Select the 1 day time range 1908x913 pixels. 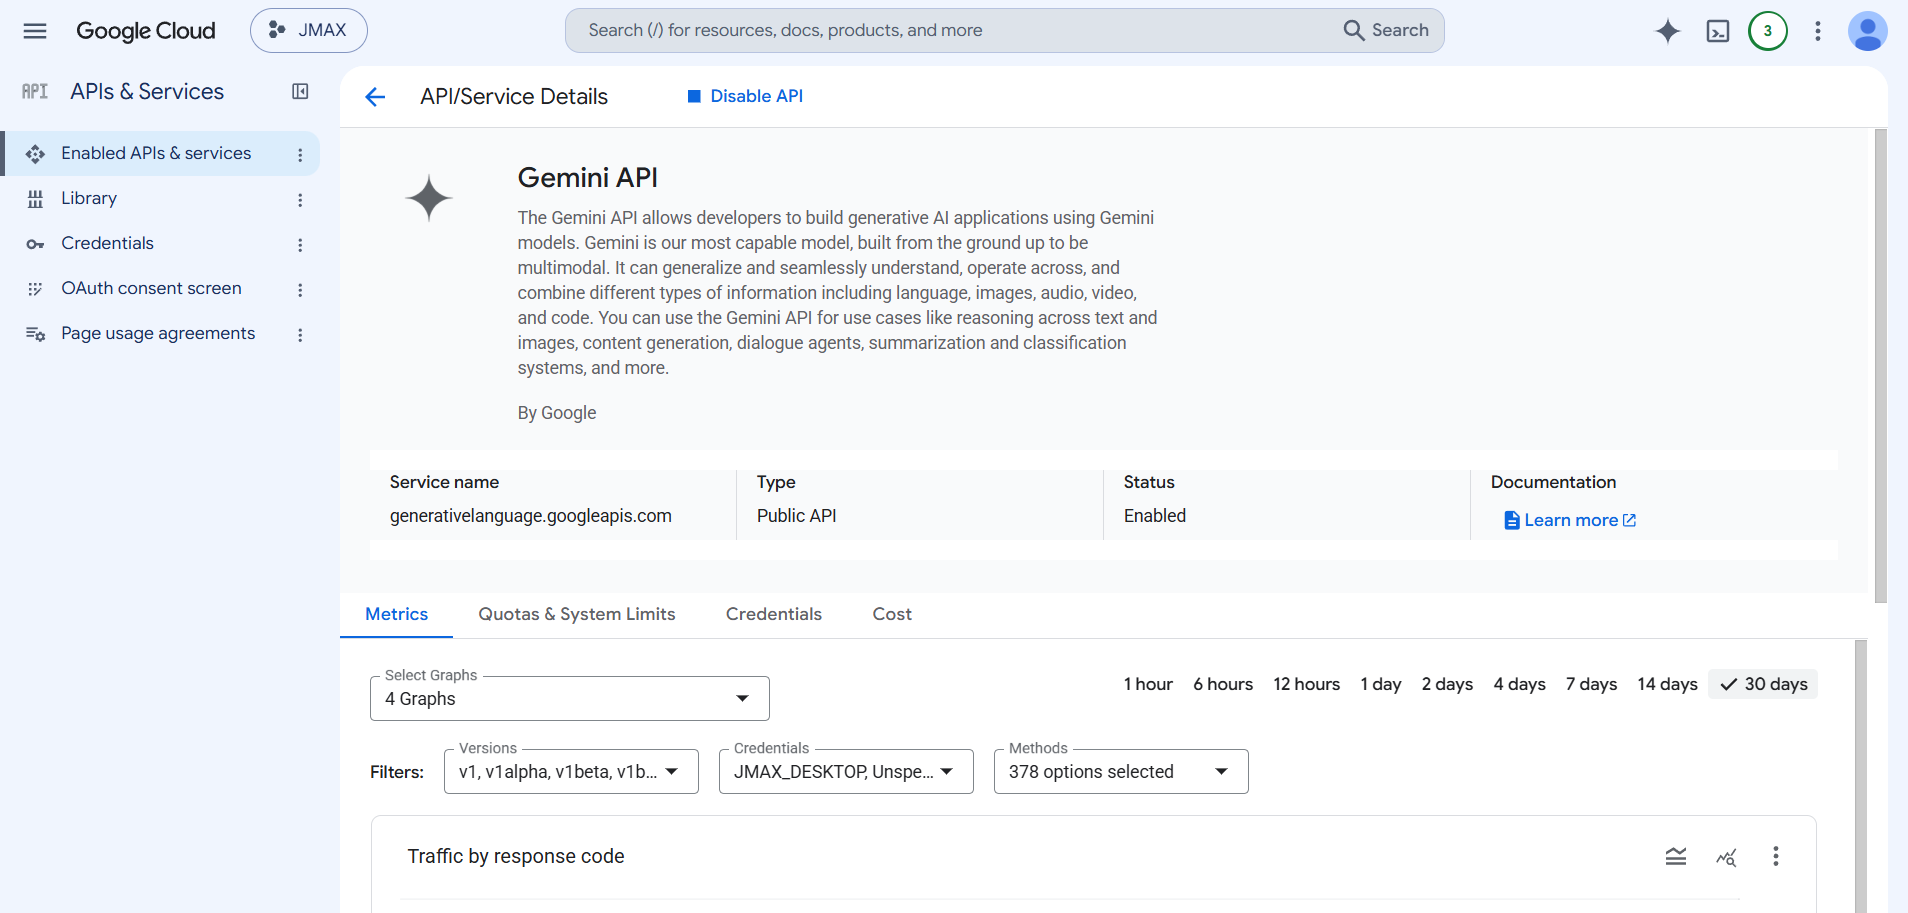[x=1381, y=684]
